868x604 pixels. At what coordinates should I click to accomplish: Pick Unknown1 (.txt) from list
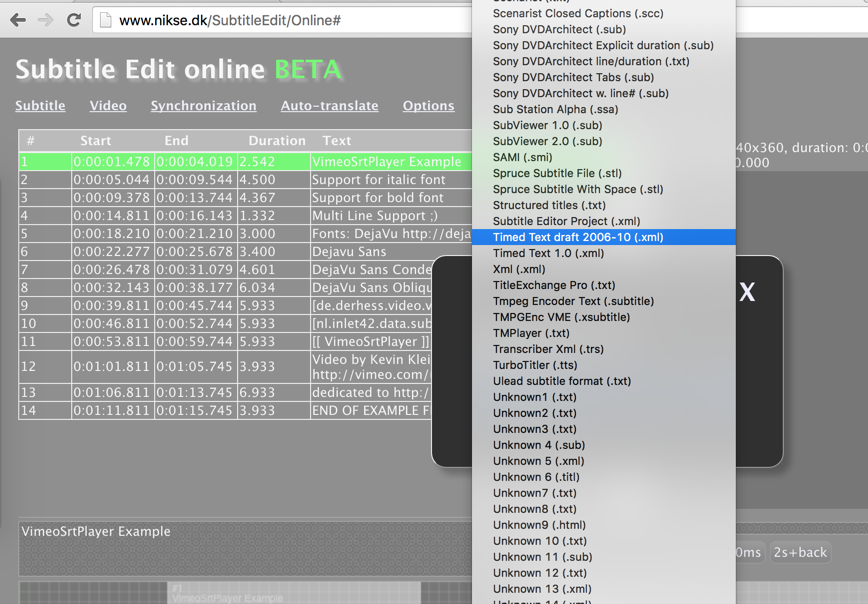point(604,397)
